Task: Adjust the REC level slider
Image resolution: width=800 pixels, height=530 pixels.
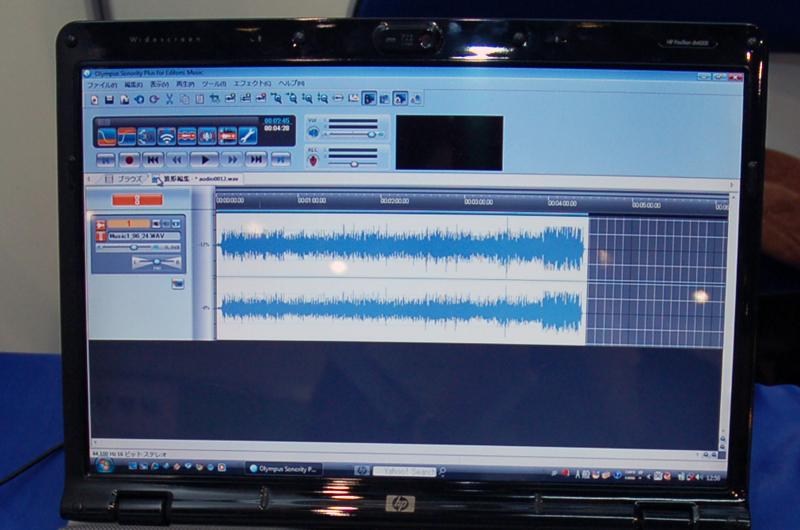Action: (x=354, y=164)
